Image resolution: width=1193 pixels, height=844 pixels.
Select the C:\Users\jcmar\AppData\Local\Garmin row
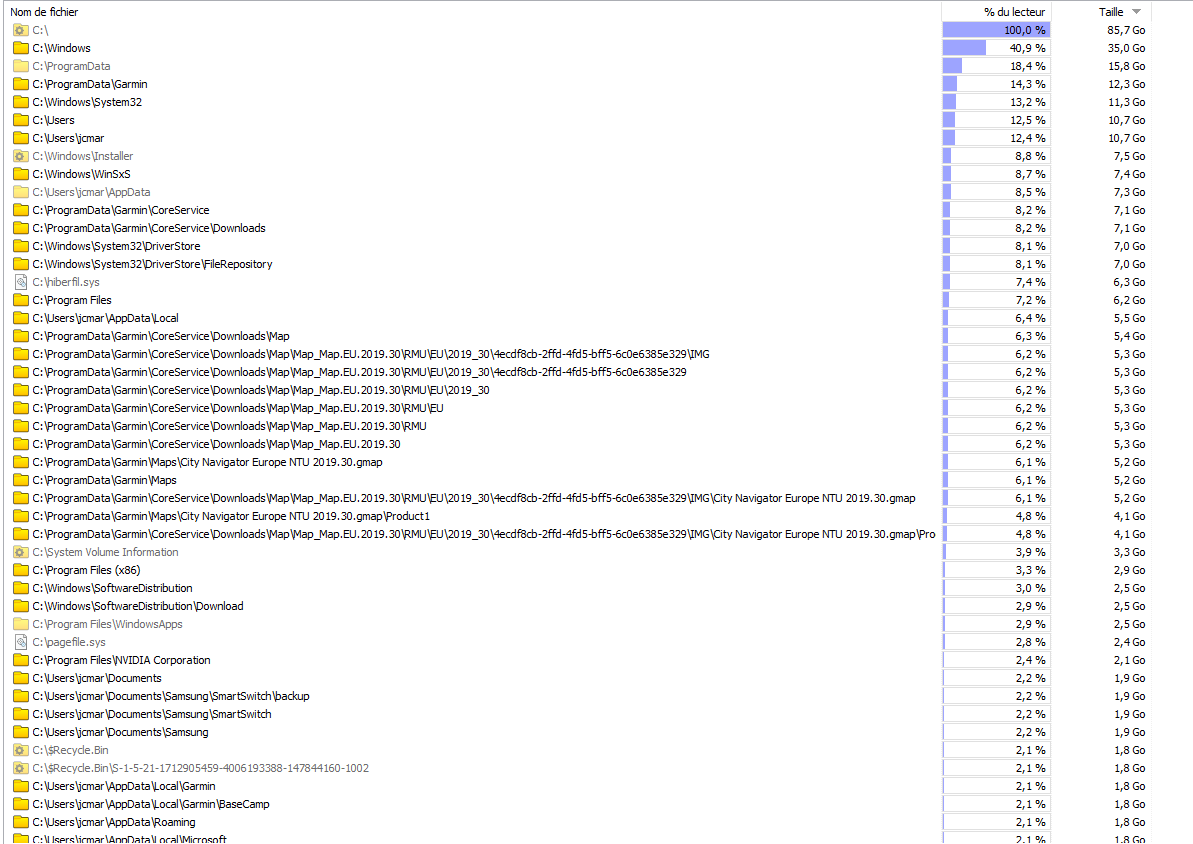(578, 787)
